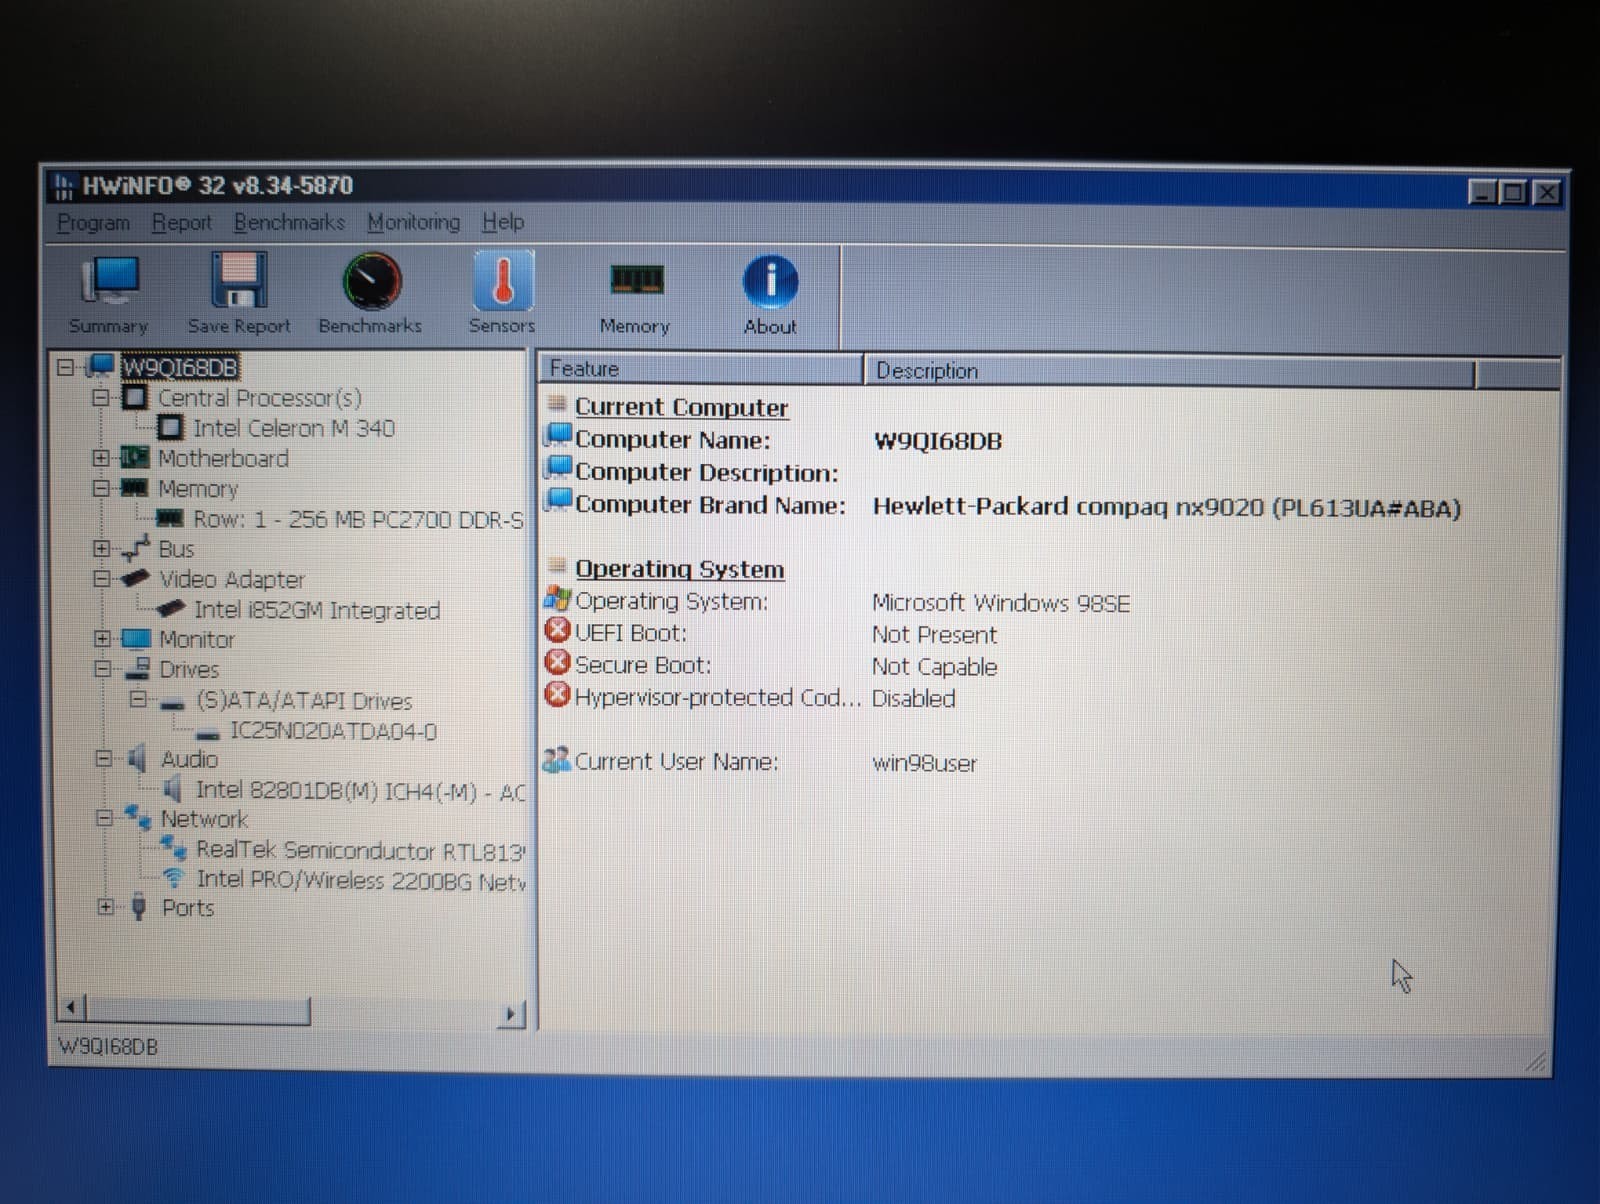Screen dimensions: 1600x1204
Task: Expand the Bus branch
Action: coord(101,549)
